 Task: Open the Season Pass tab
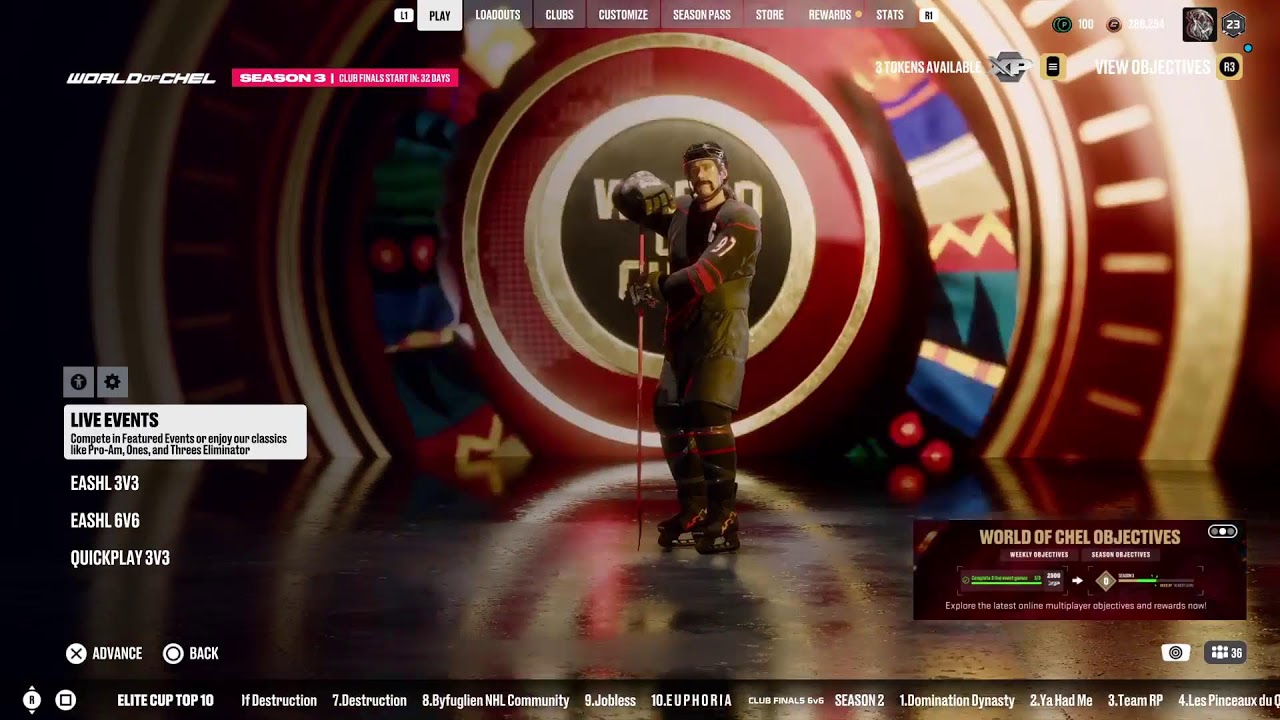(702, 15)
